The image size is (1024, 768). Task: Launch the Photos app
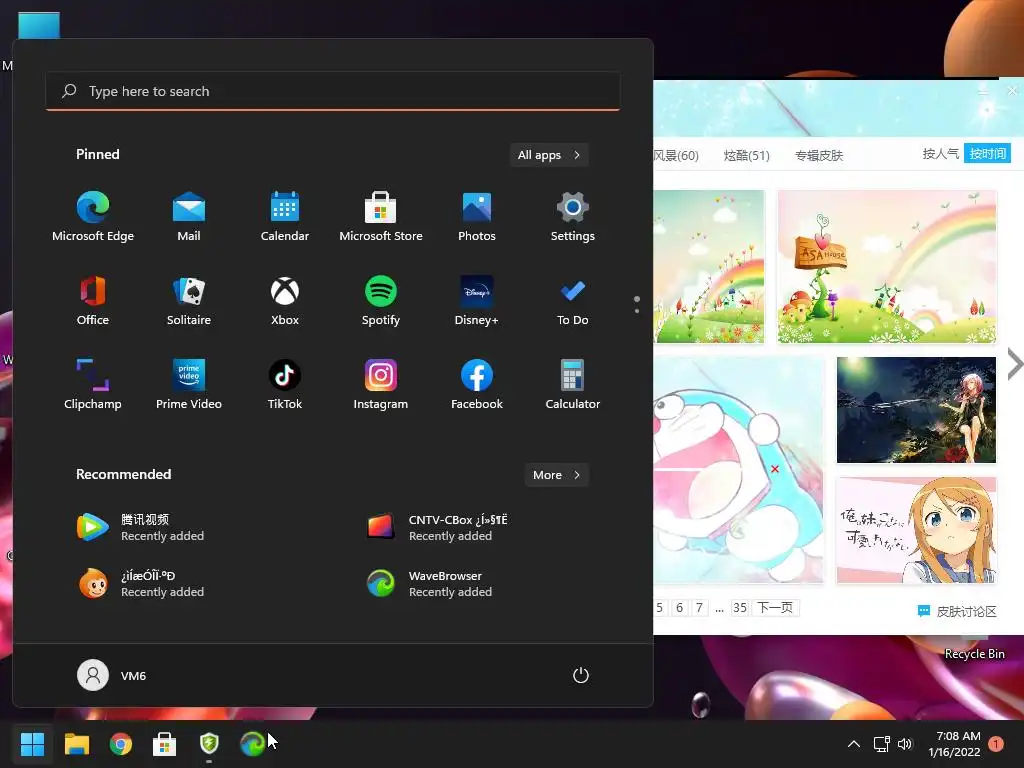point(477,217)
